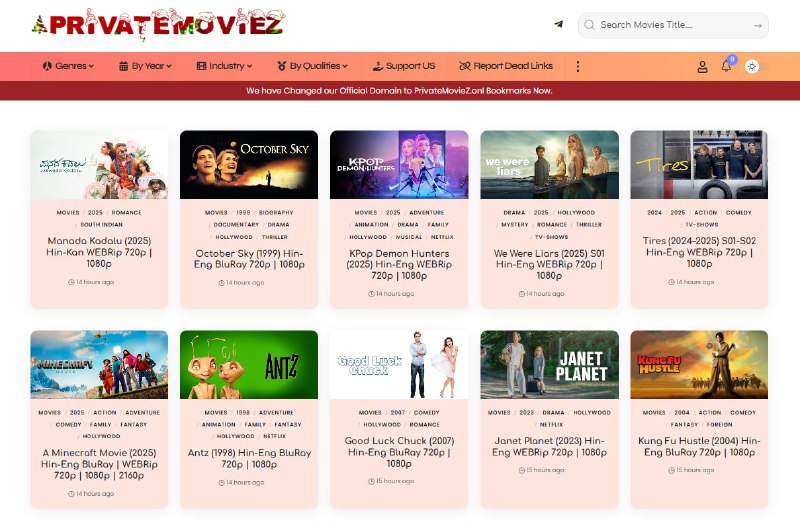Screen dimensions: 800x521
Task: Click ROMANCE tag on Good Luck Chuck
Action: [424, 425]
